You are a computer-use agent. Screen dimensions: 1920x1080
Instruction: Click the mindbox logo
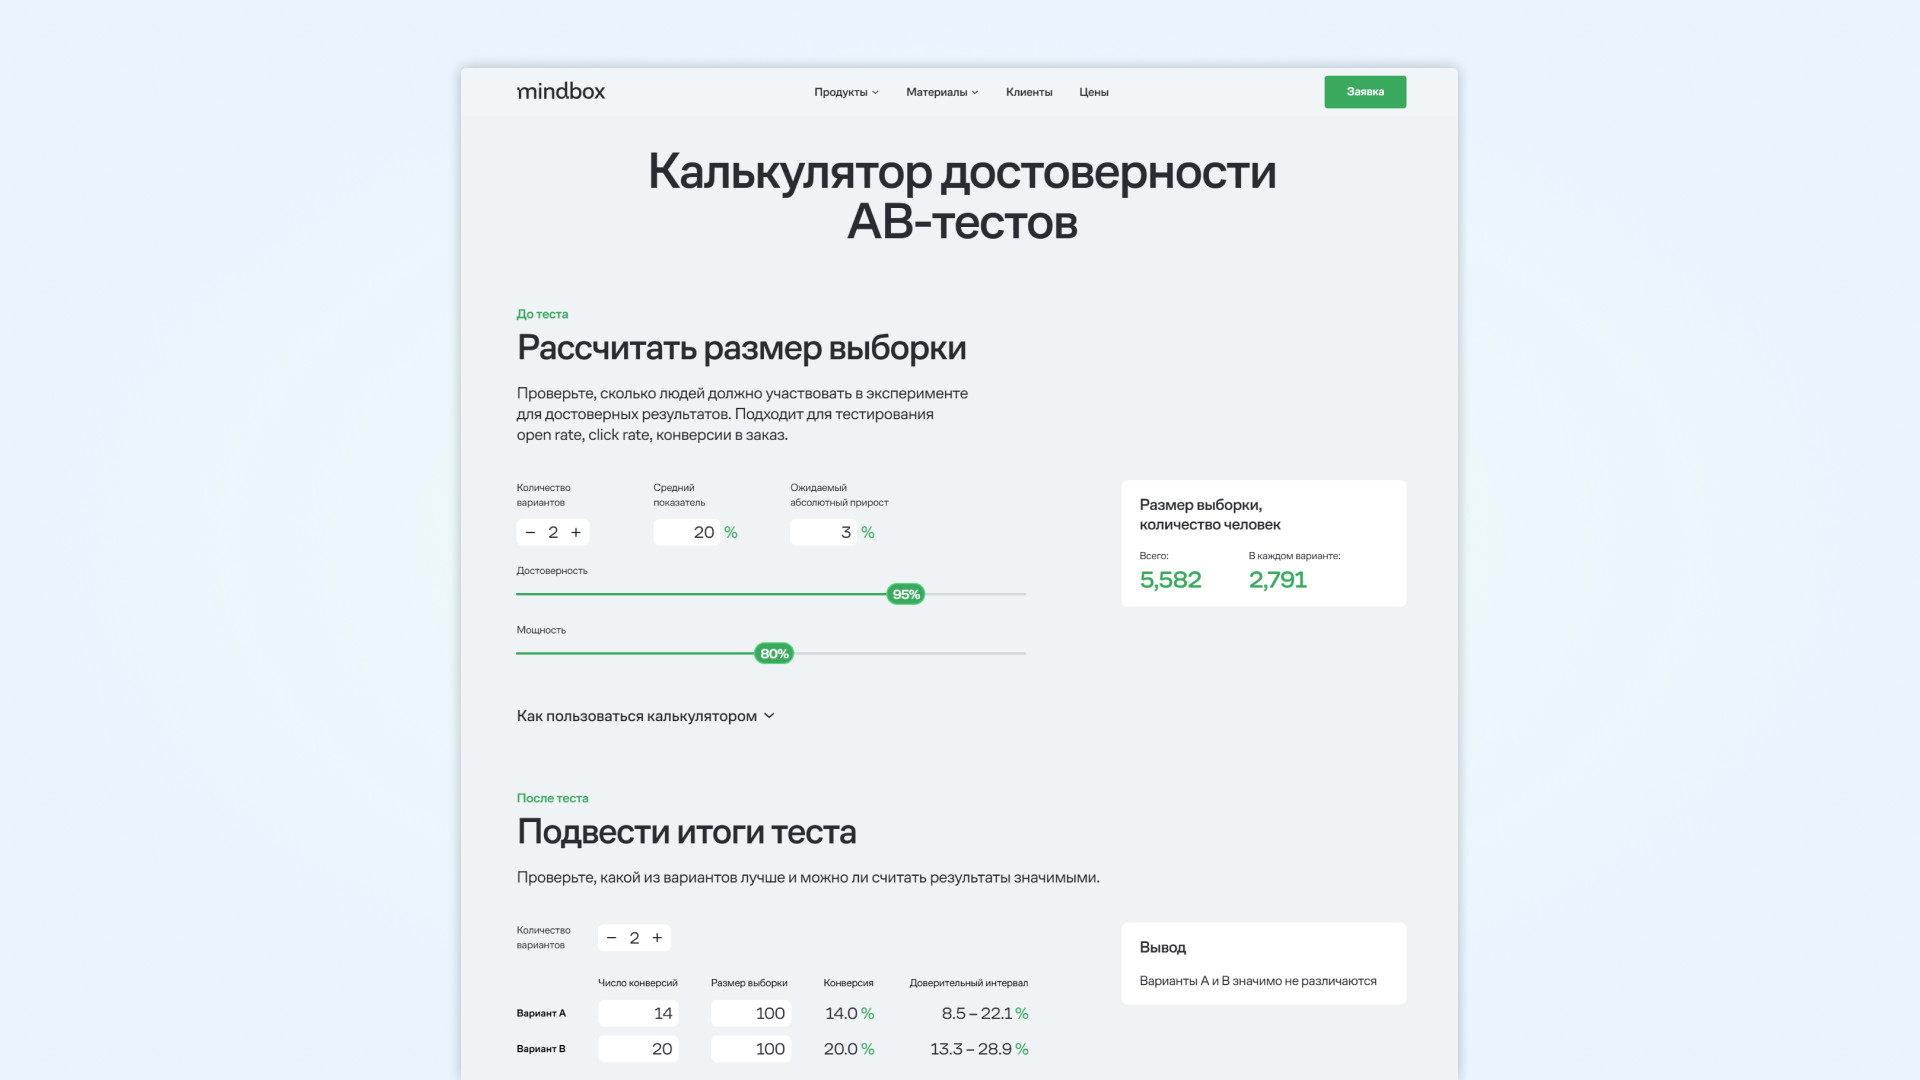pyautogui.click(x=560, y=91)
